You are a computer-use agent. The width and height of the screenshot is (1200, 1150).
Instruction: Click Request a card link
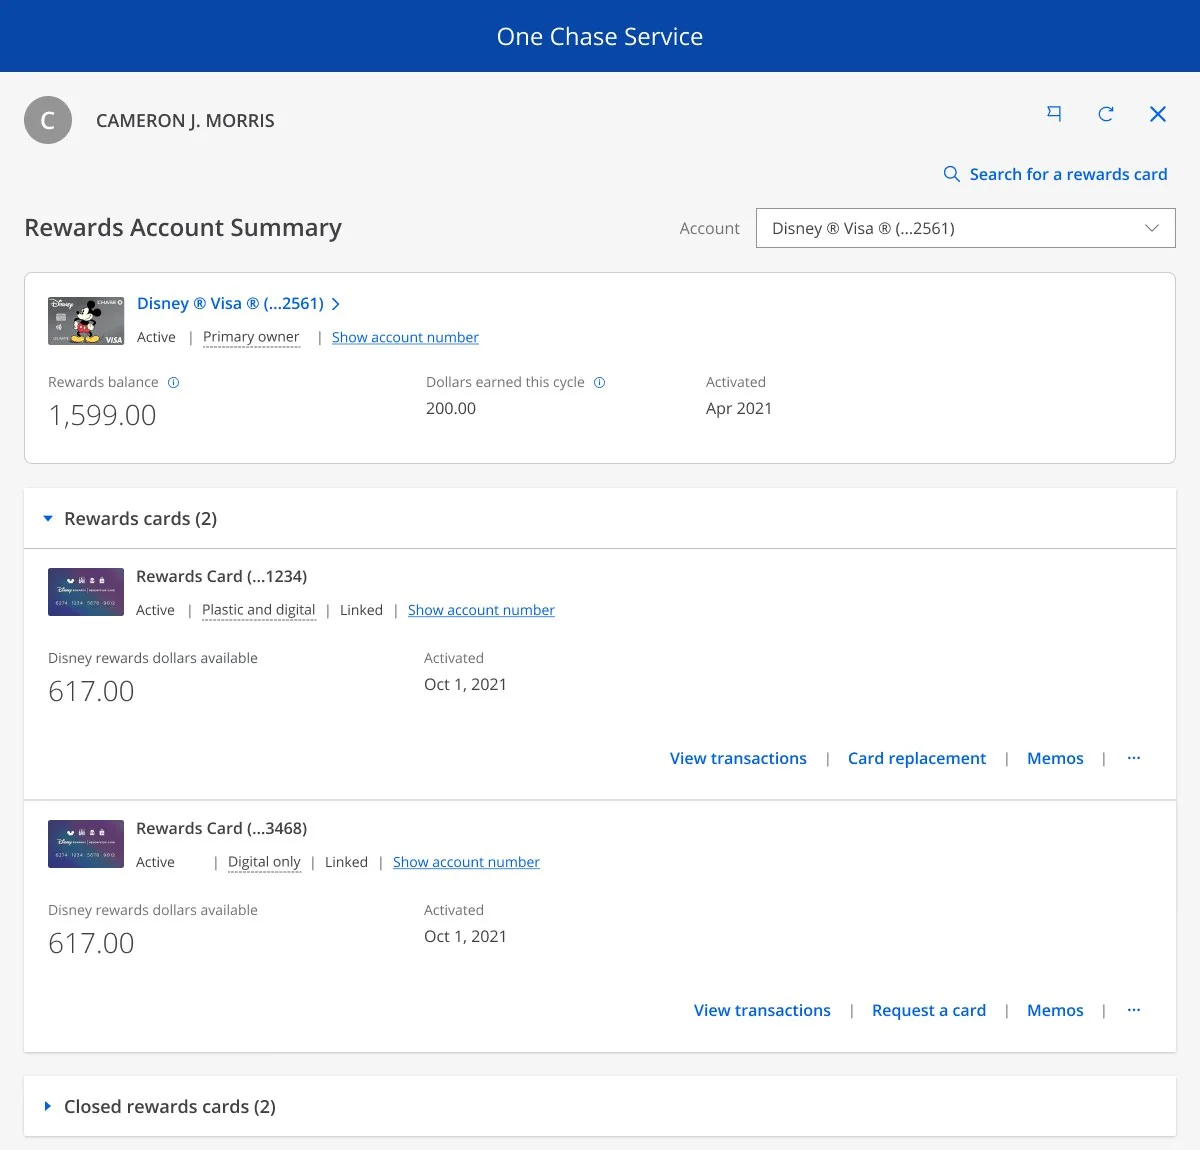click(929, 1010)
